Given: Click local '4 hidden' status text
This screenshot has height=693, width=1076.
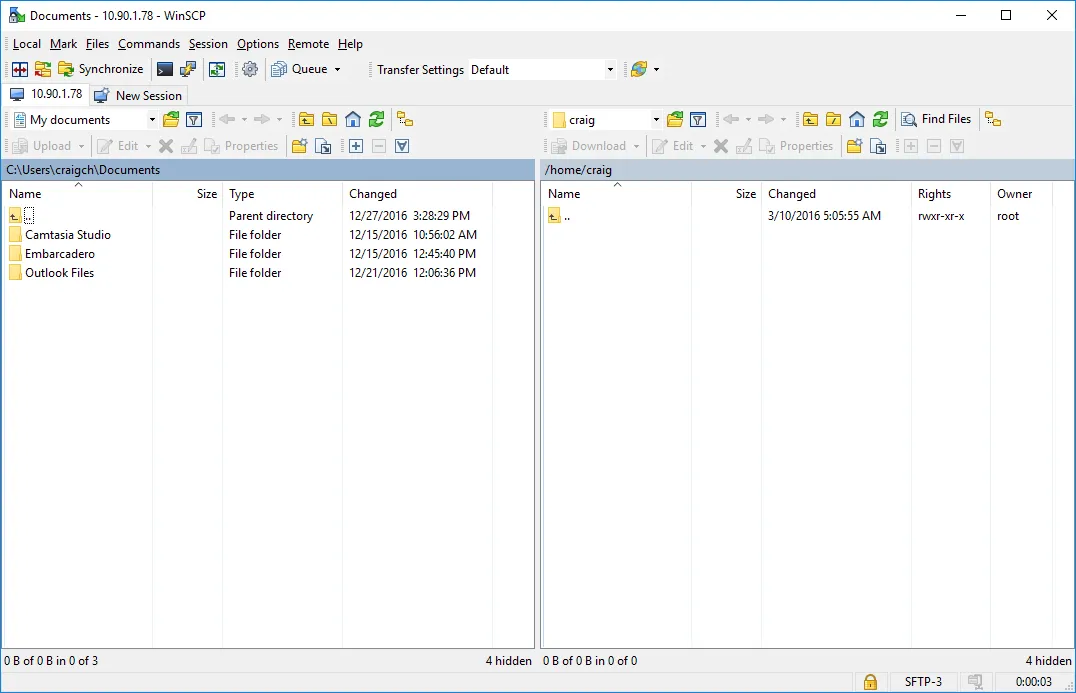Looking at the screenshot, I should click(x=508, y=661).
